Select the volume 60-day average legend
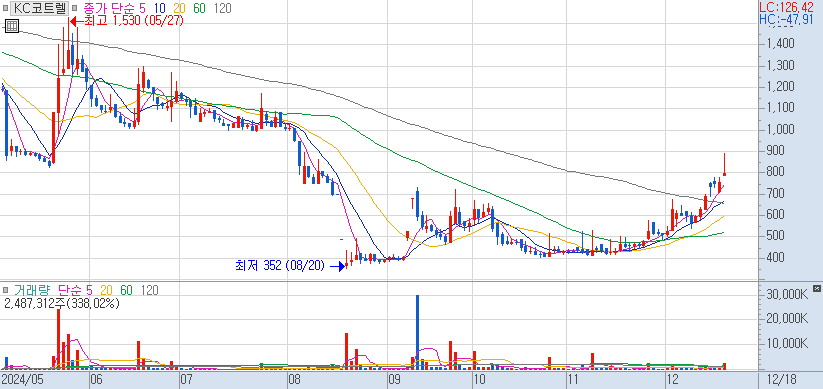823x389 pixels. pyautogui.click(x=126, y=290)
